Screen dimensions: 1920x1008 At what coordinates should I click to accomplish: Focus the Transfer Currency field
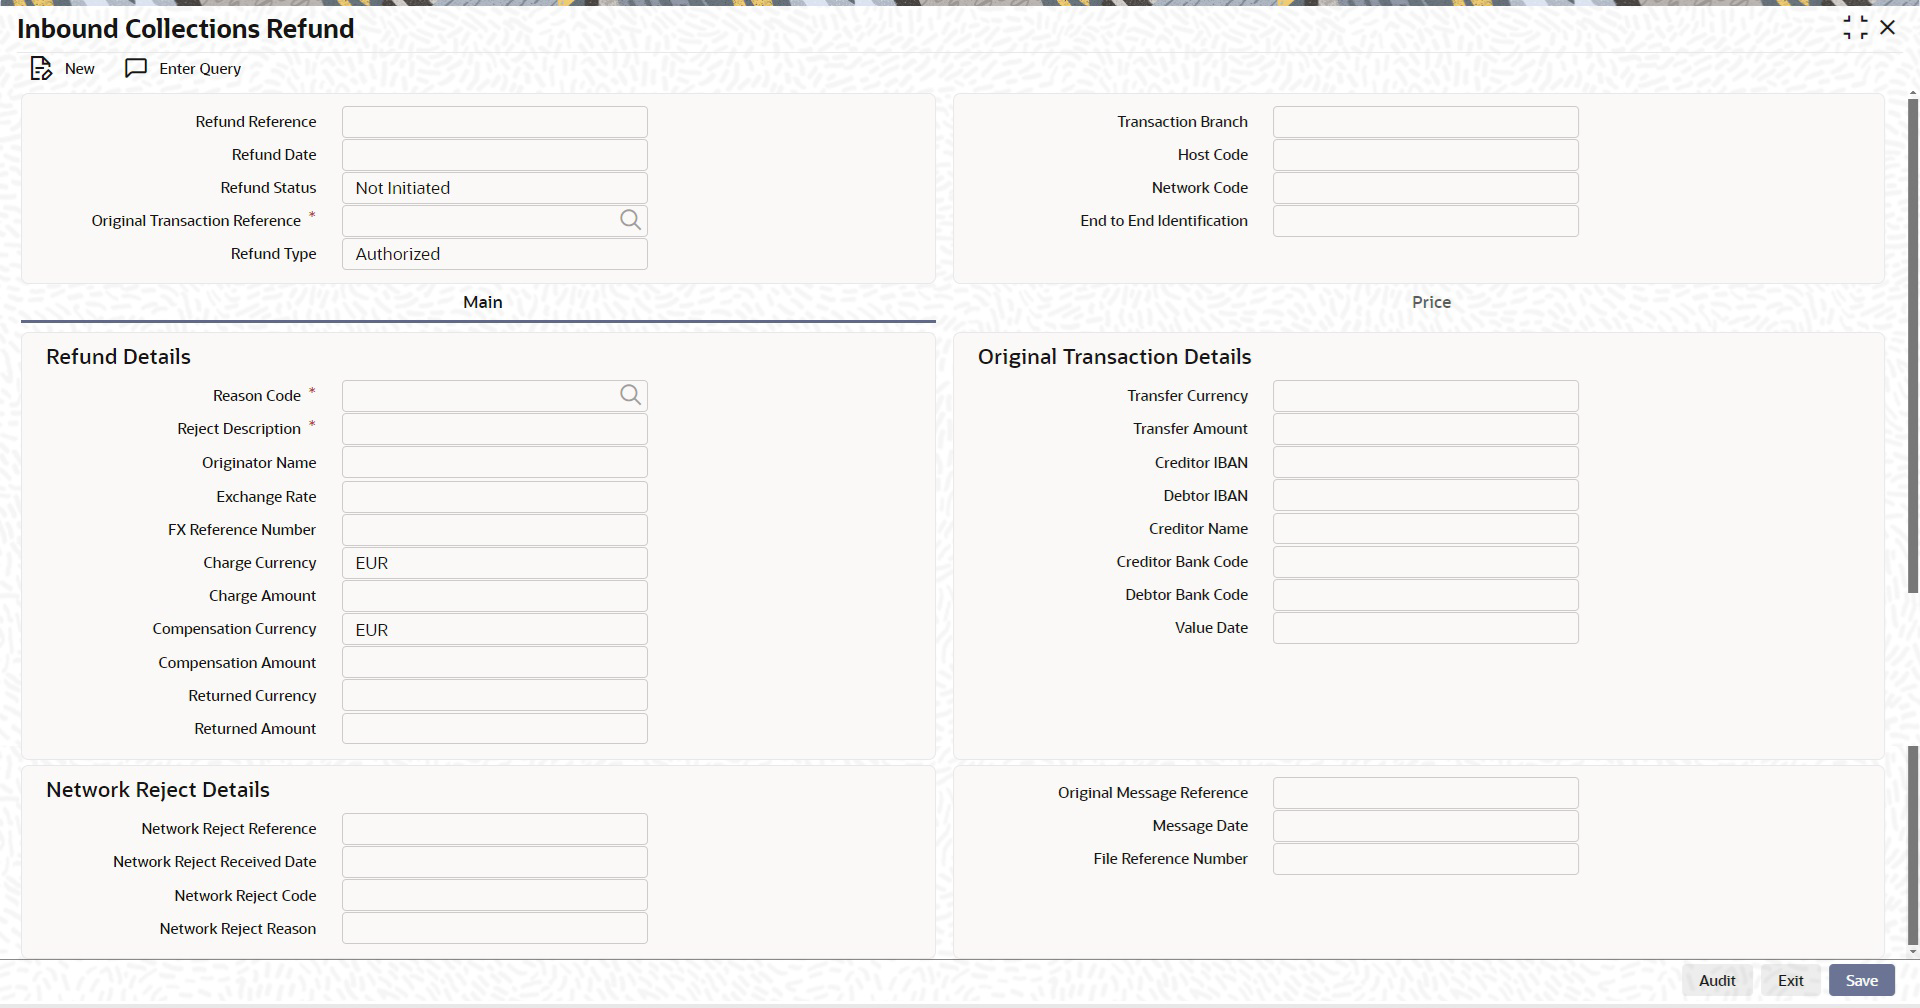coord(1426,396)
